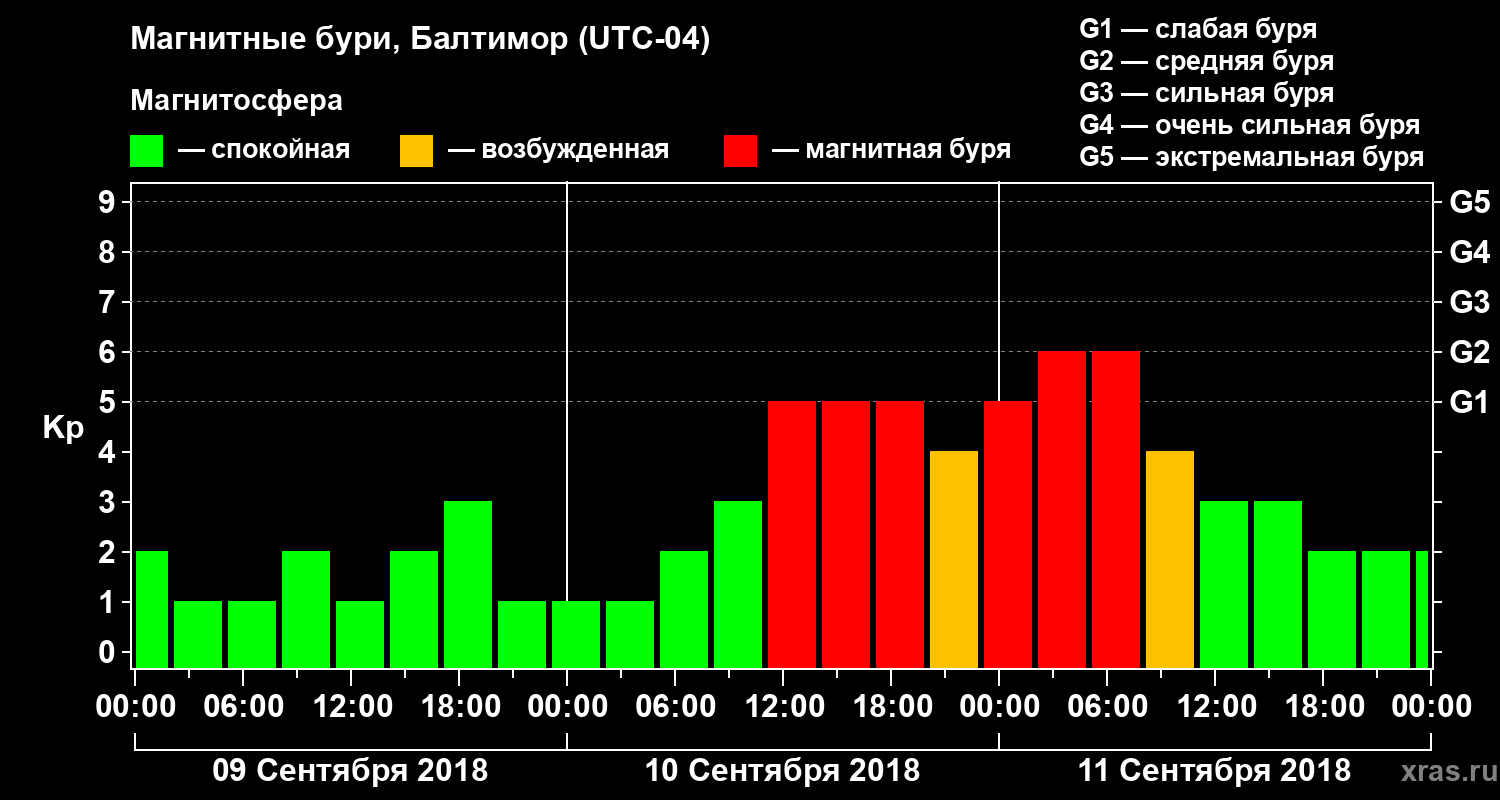Click the green Kp 3 bar just after 12:00, 11 September
This screenshot has width=1500, height=800.
point(1224,585)
